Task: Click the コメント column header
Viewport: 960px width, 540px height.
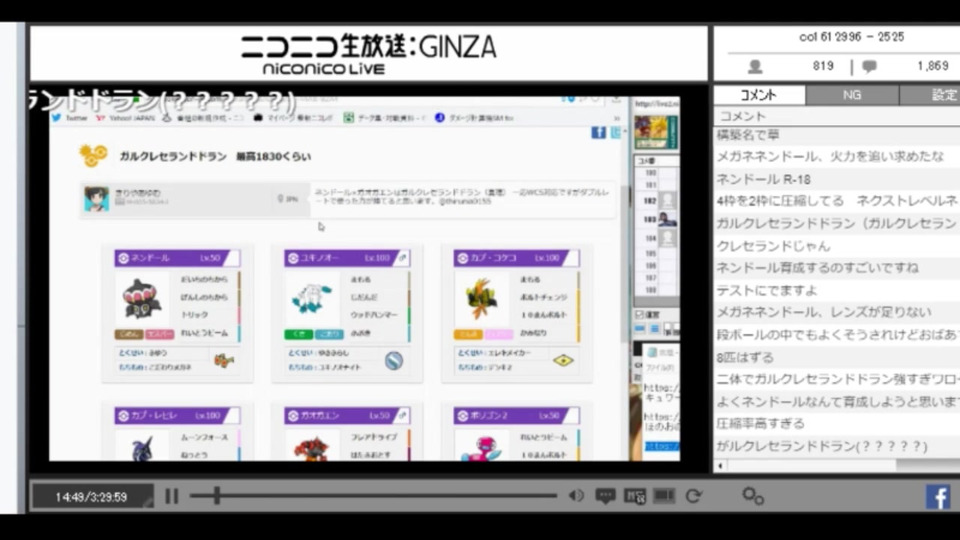Action: [x=837, y=116]
